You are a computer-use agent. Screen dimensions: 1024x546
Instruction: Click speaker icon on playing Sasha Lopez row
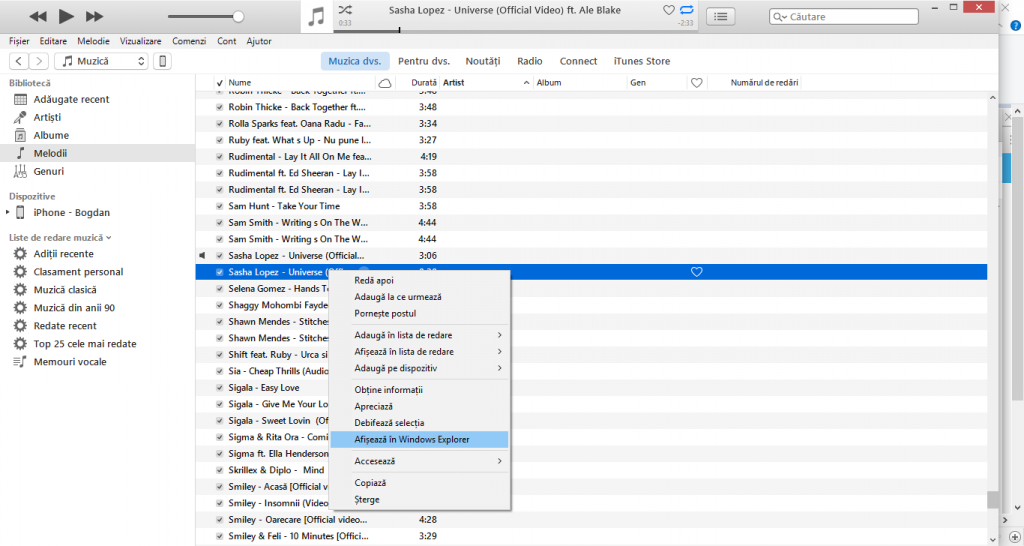tap(202, 256)
